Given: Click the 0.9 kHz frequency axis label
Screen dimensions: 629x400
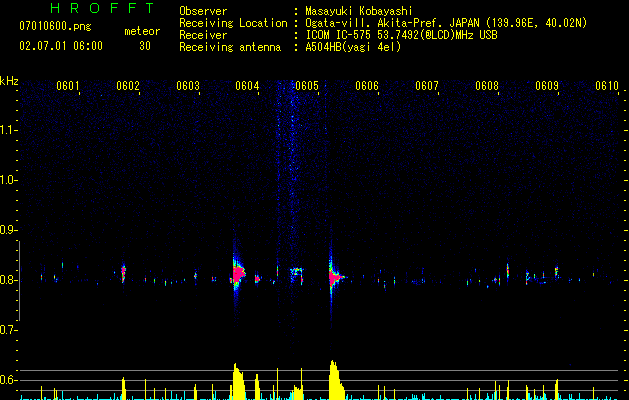Looking at the screenshot, I should pyautogui.click(x=8, y=230).
